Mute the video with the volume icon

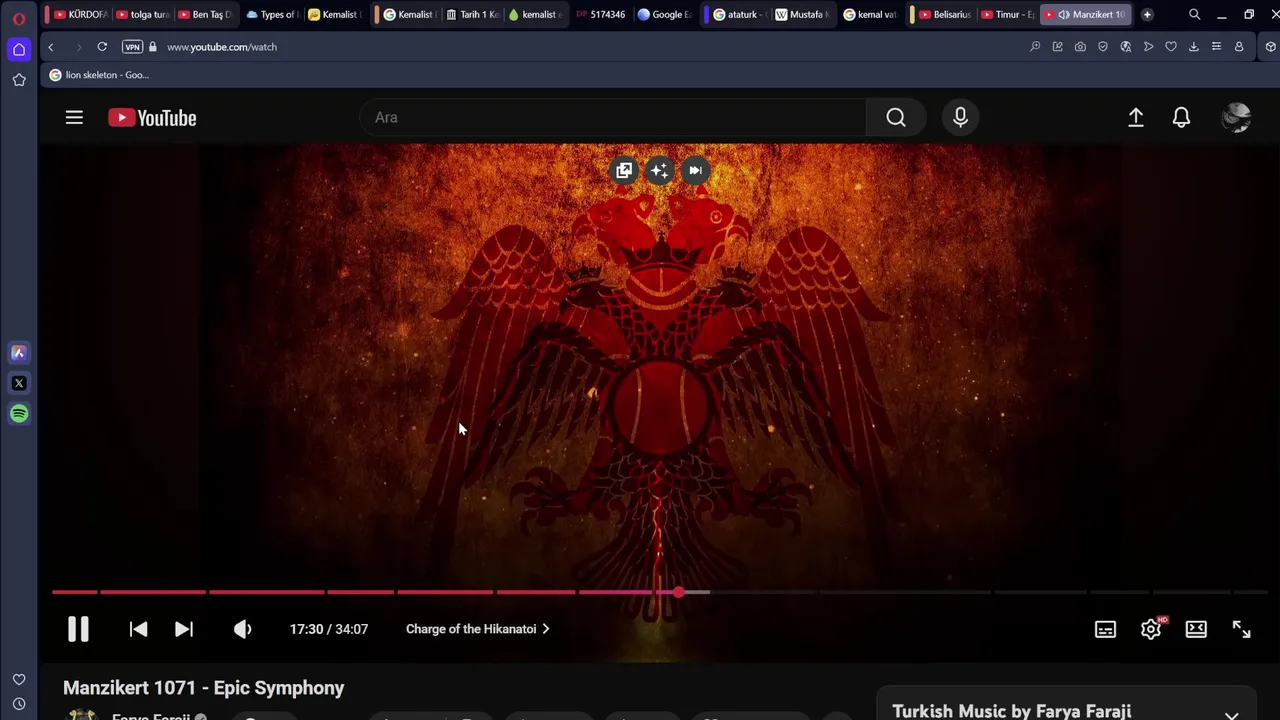pos(242,629)
